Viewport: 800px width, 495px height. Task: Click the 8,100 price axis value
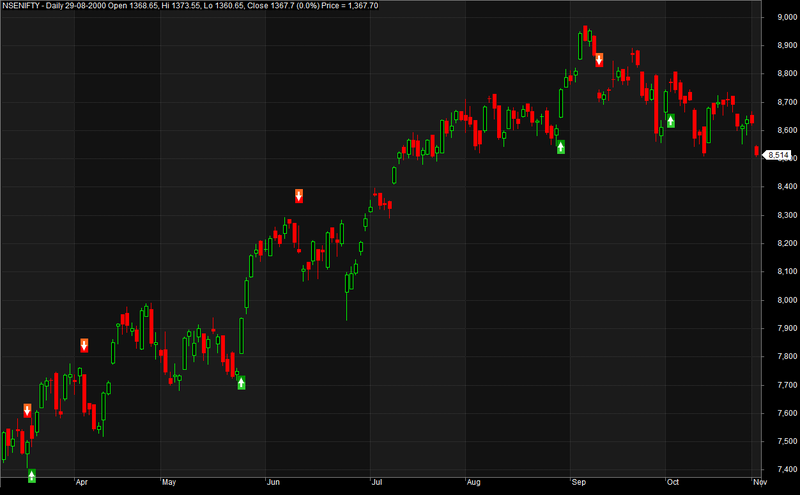pos(787,271)
